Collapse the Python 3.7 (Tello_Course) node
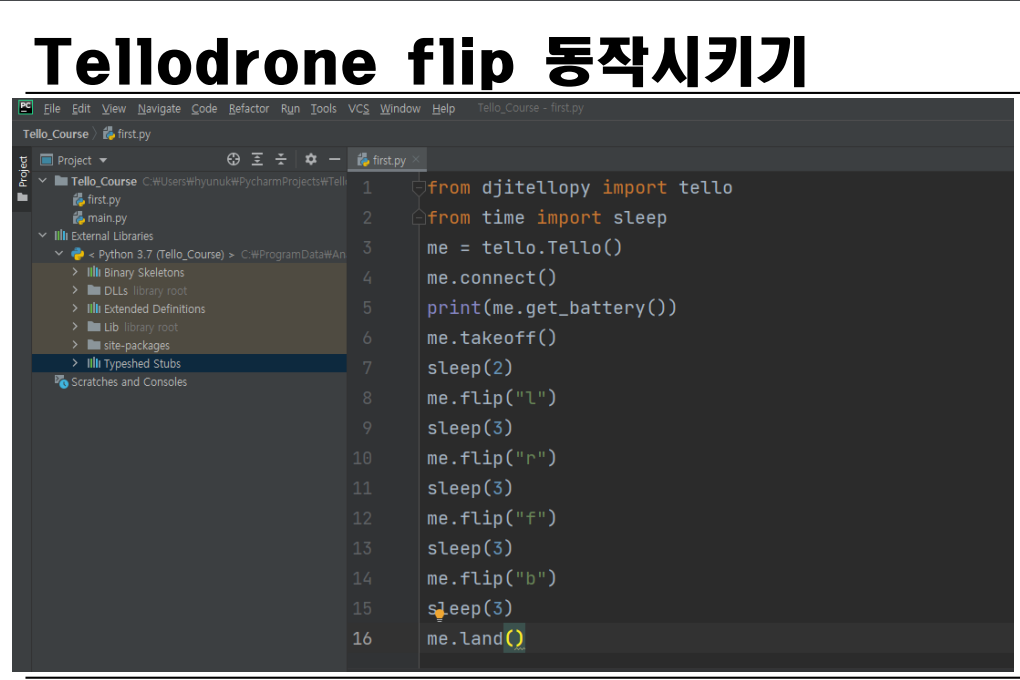The height and width of the screenshot is (680, 1020). [59, 254]
